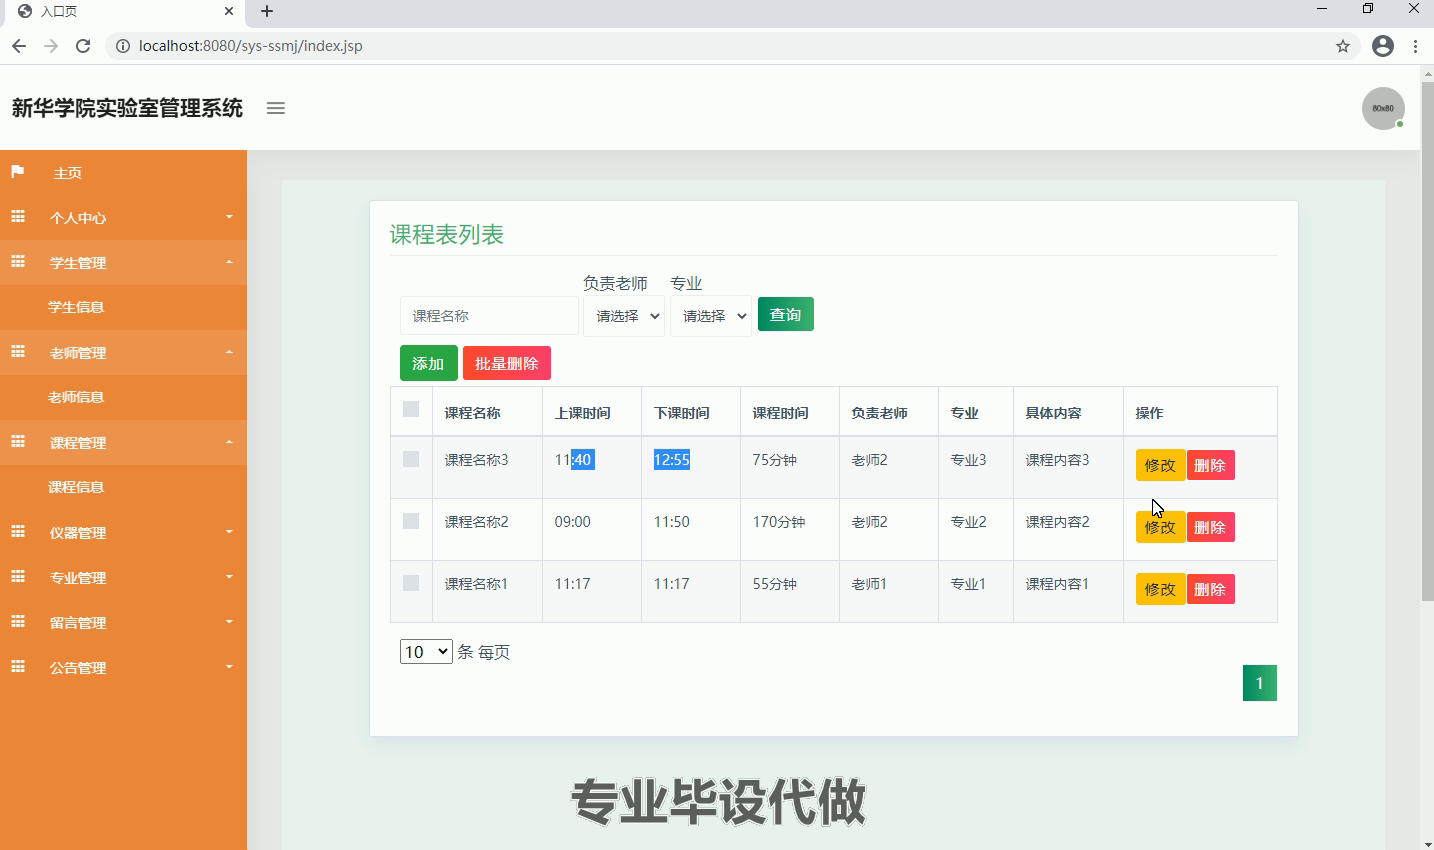This screenshot has height=850, width=1434.
Task: Click the grid icon beside 仪器管理
Action: [18, 532]
